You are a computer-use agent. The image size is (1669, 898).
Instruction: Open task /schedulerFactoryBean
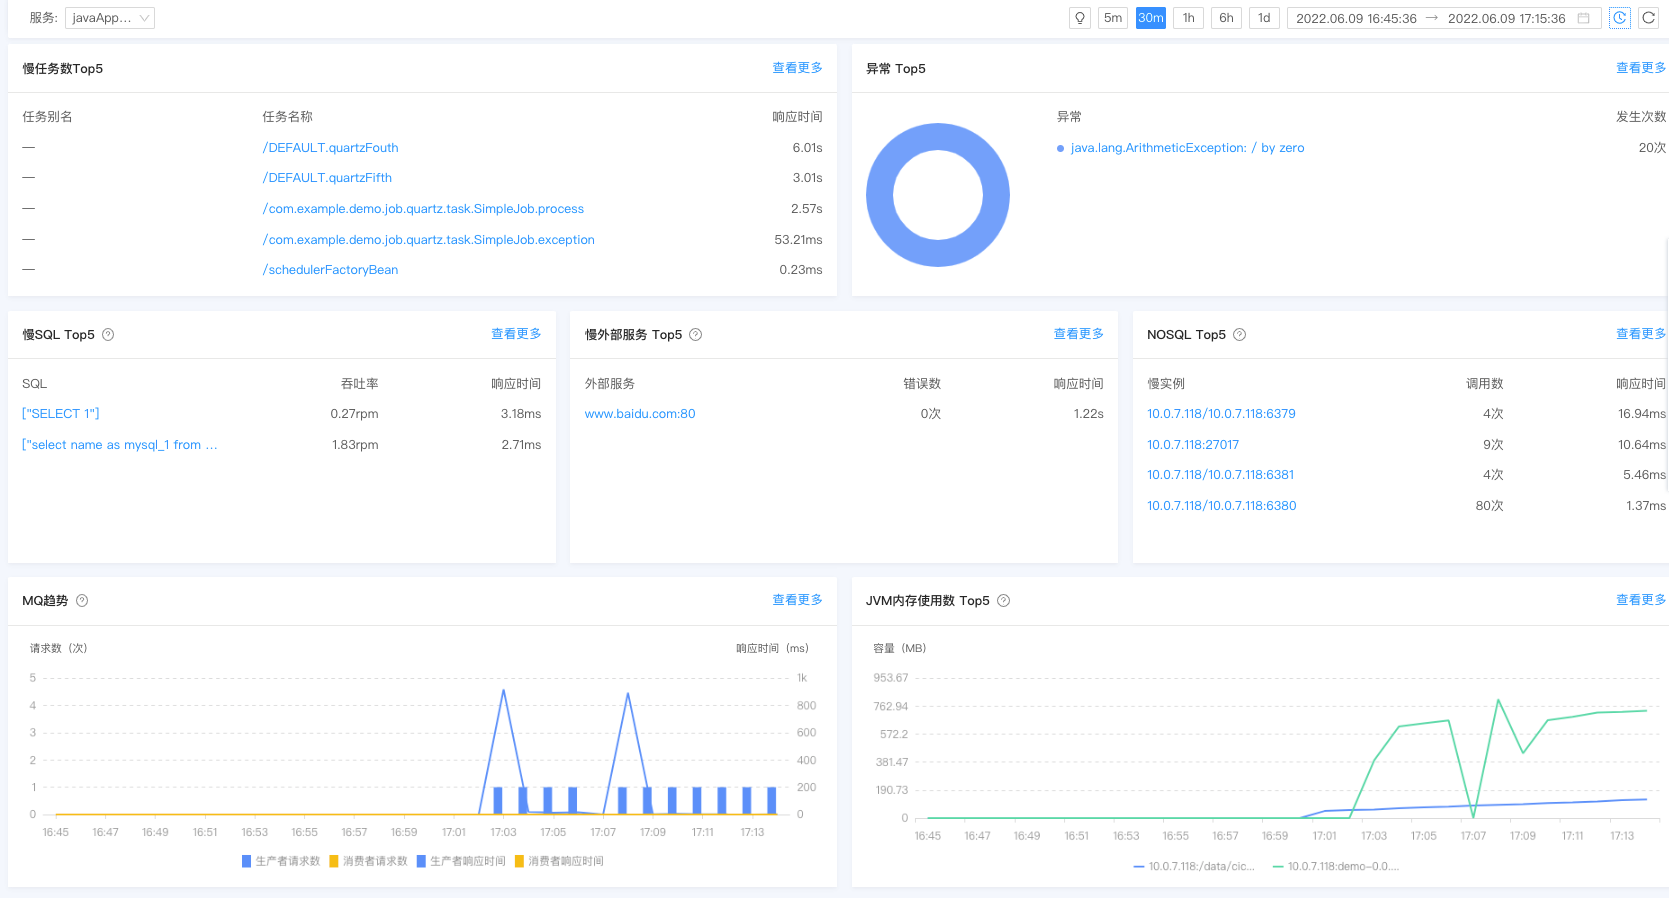coord(330,270)
